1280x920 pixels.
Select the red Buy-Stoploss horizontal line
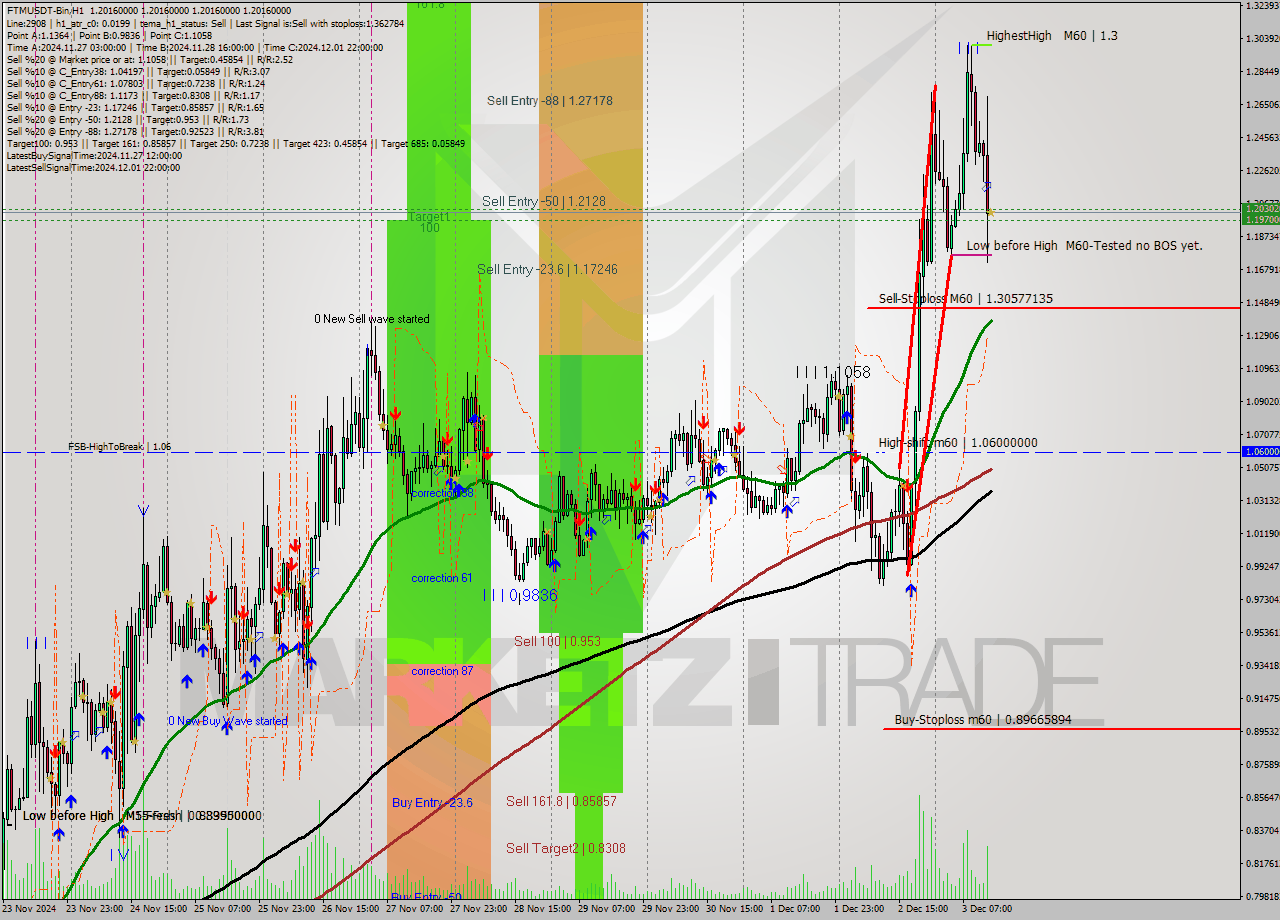[1061, 729]
